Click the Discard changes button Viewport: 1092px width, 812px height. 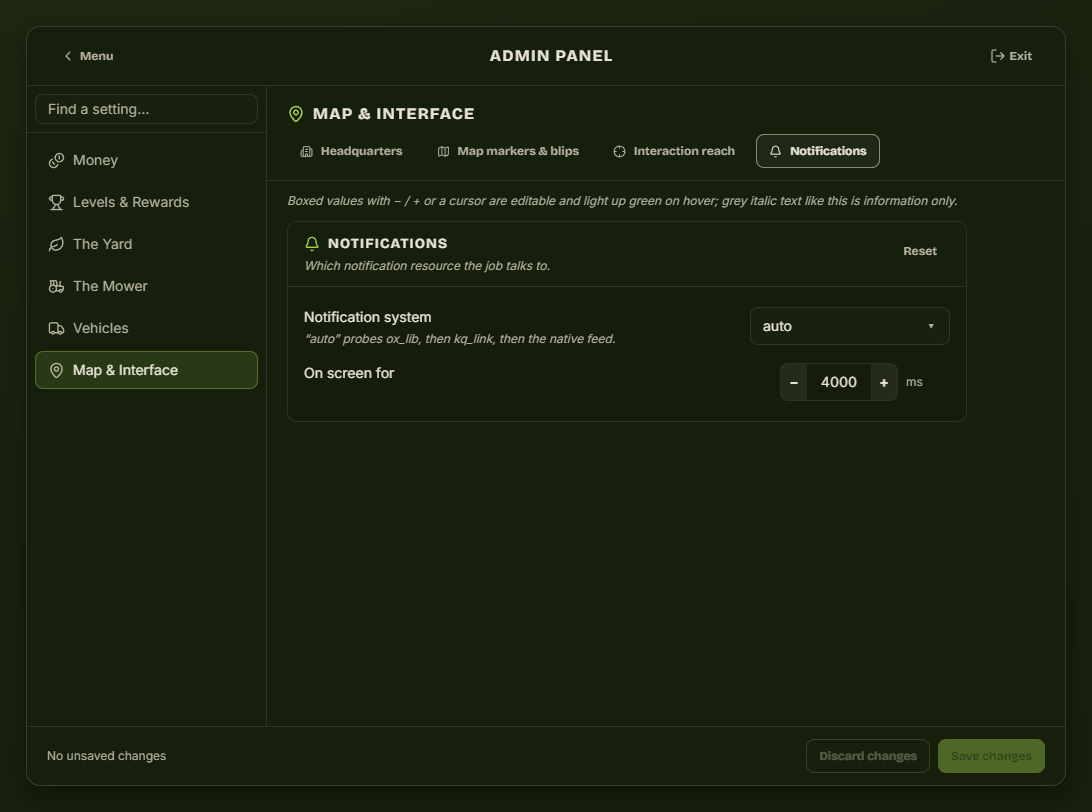[868, 756]
